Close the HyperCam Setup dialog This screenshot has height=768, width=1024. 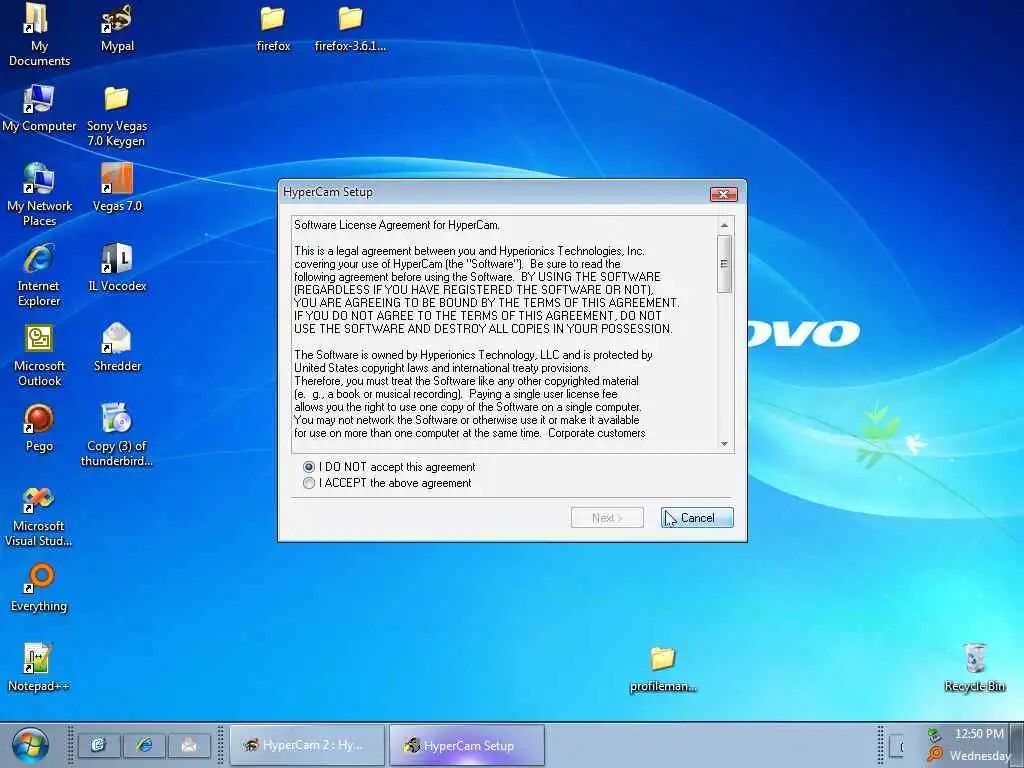(724, 194)
